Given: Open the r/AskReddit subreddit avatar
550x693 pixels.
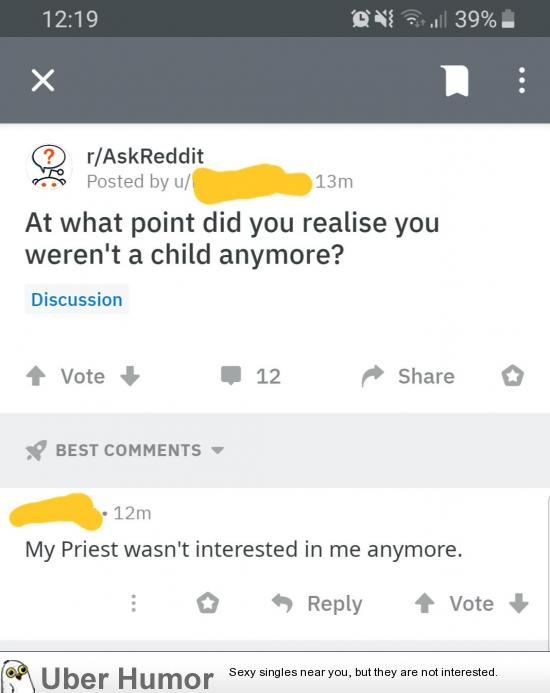Looking at the screenshot, I should click(49, 167).
